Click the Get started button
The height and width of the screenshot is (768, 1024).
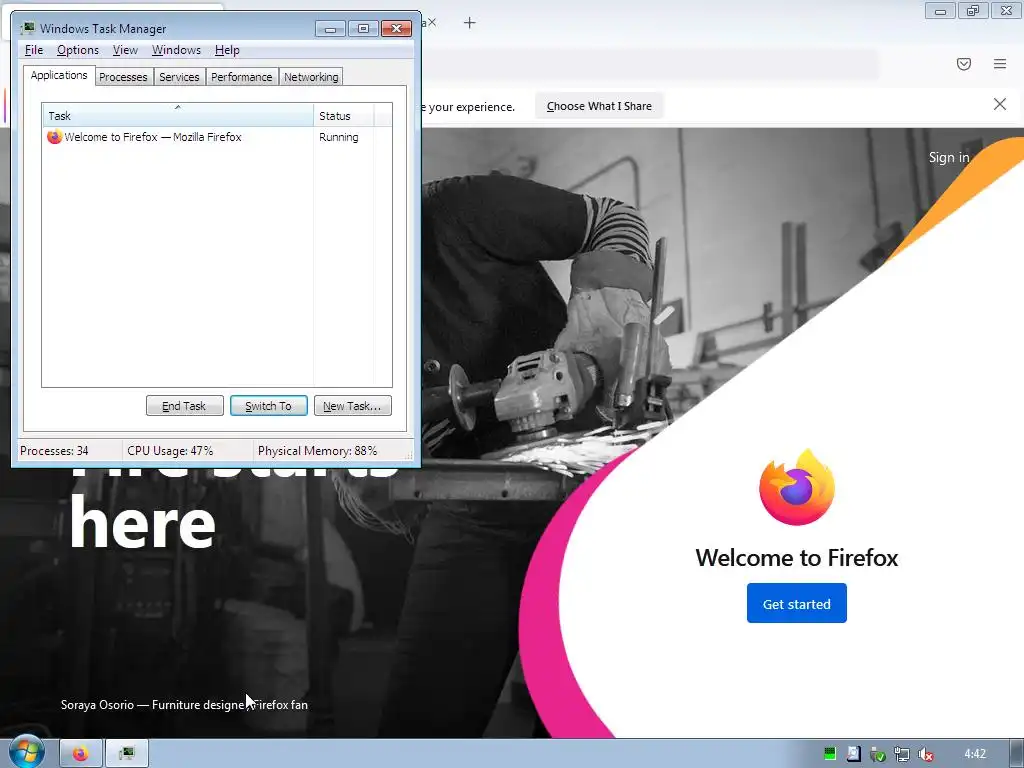797,603
